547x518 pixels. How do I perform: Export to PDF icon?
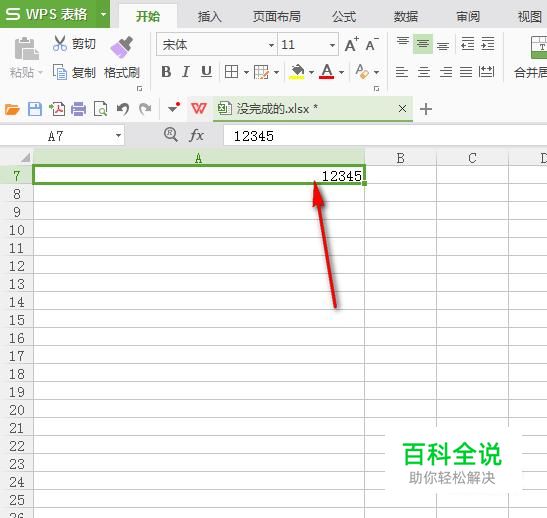point(57,109)
